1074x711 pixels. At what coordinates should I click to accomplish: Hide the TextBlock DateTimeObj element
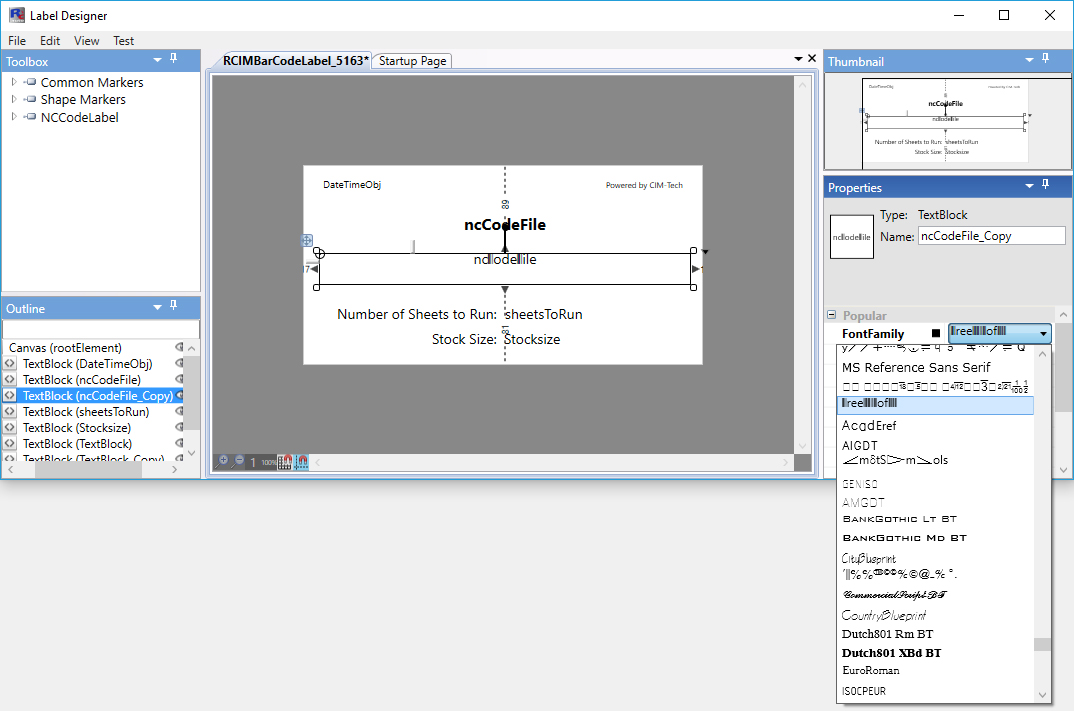pyautogui.click(x=179, y=363)
